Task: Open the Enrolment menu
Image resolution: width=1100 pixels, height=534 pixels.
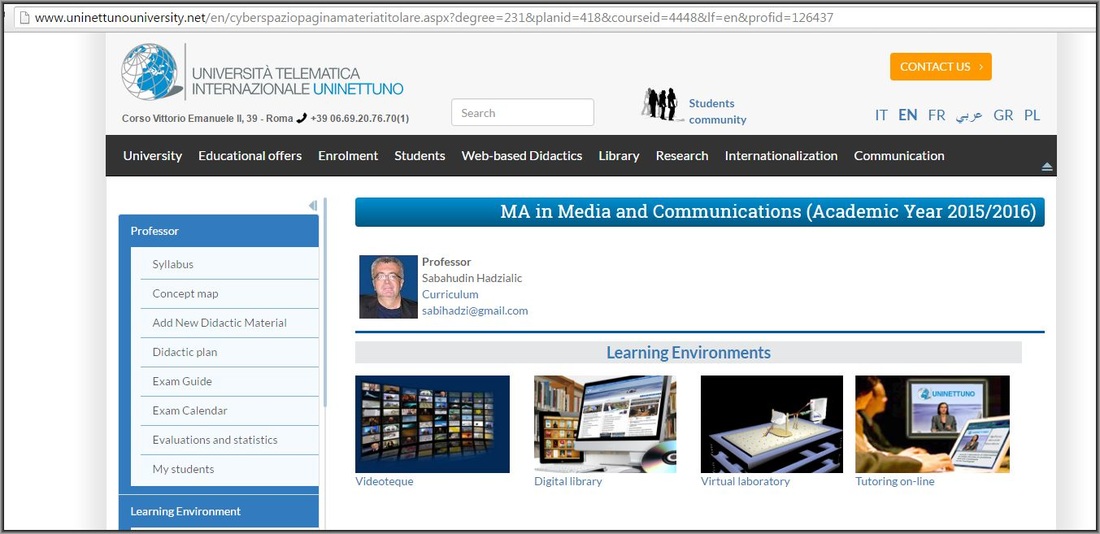Action: point(348,156)
